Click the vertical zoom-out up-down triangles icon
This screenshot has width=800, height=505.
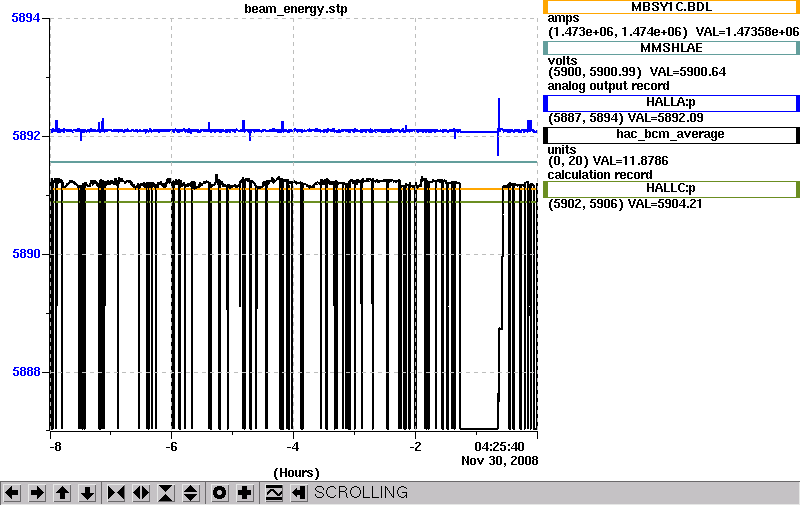point(191,493)
